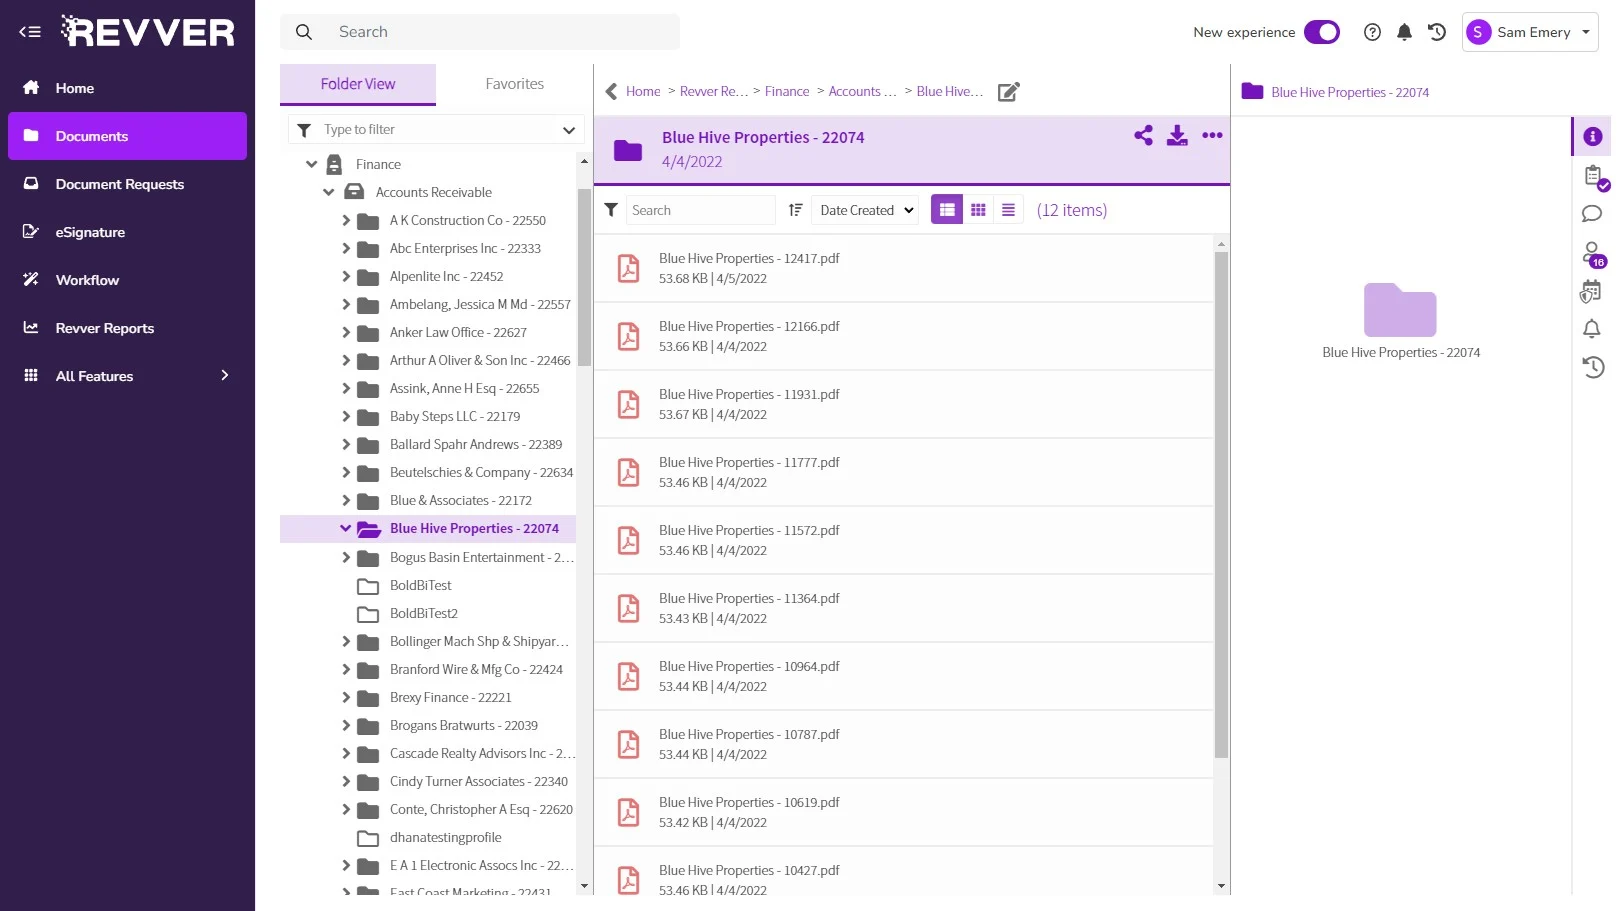Click the folder tree vertical scrollbar
1619x911 pixels.
point(584,277)
